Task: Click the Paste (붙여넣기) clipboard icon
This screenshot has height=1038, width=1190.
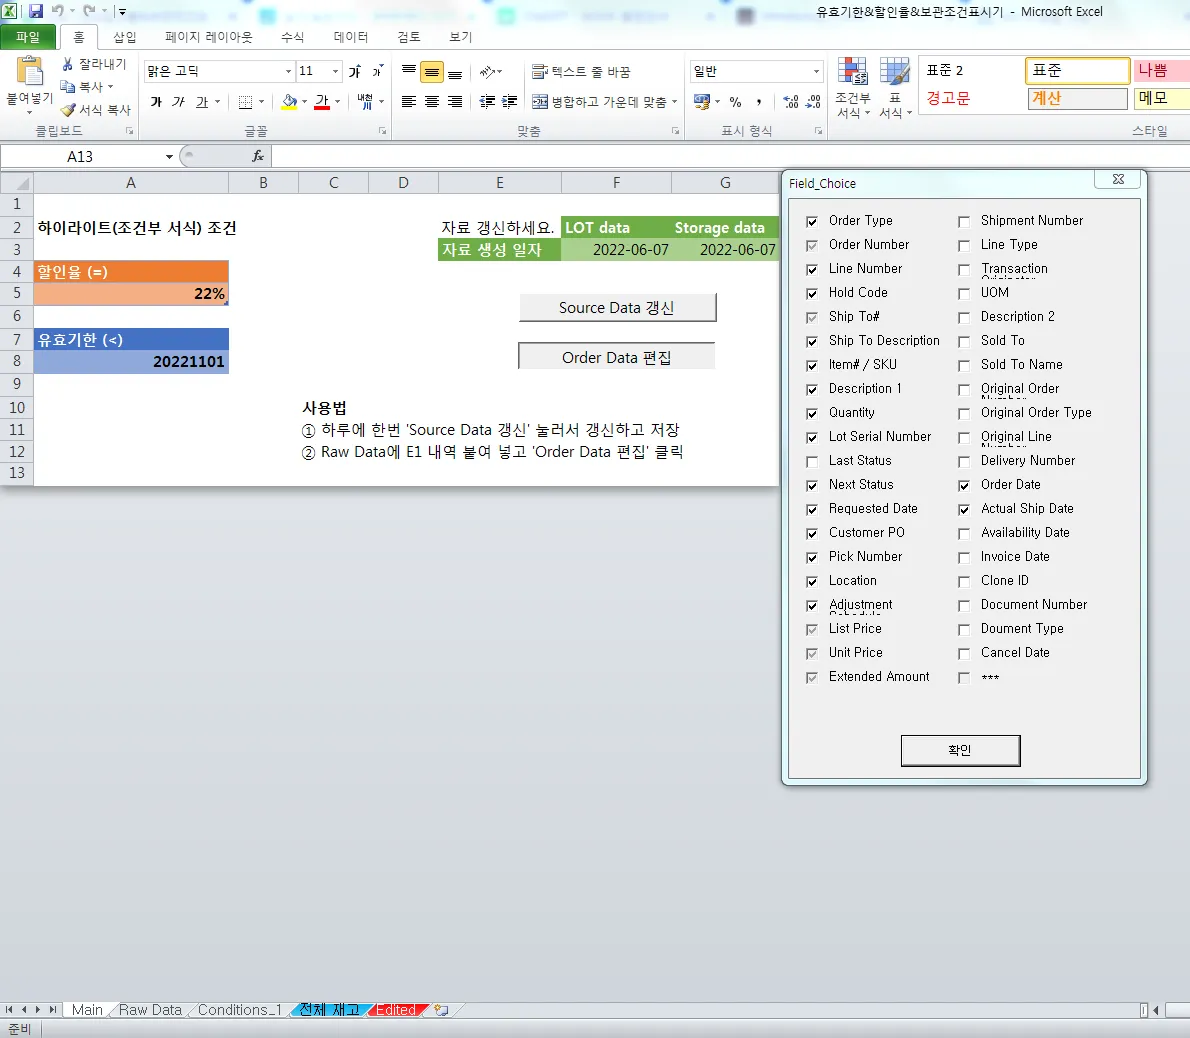Action: tap(30, 72)
